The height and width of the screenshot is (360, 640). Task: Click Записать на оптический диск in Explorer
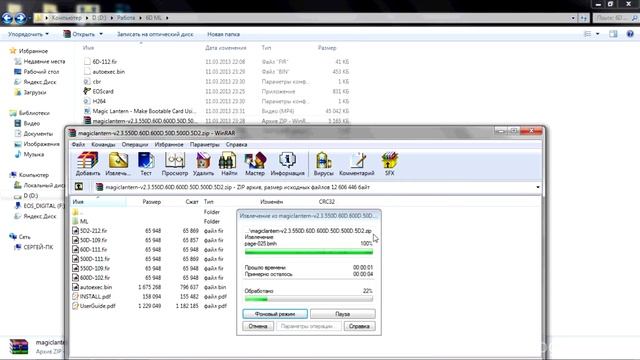[155, 34]
